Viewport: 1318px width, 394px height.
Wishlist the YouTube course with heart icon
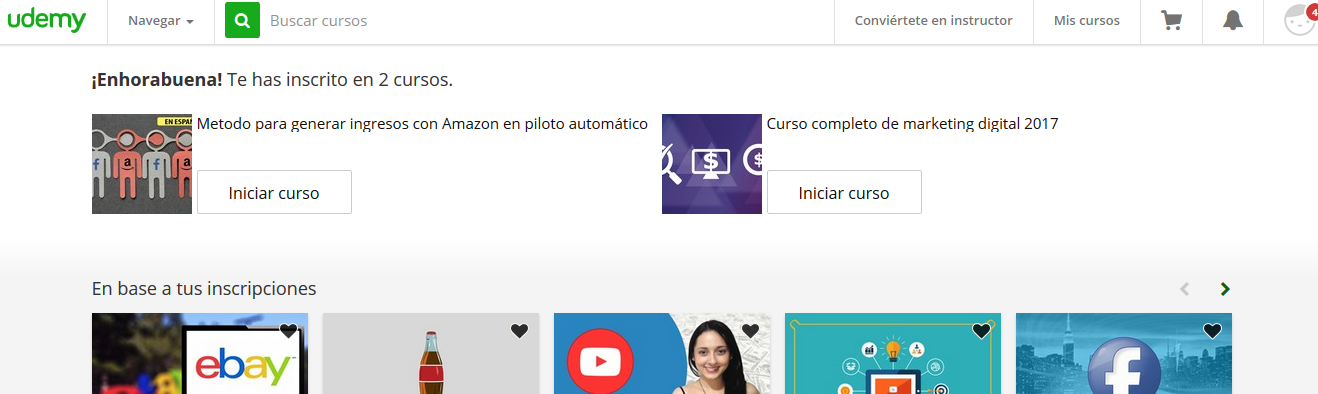750,331
